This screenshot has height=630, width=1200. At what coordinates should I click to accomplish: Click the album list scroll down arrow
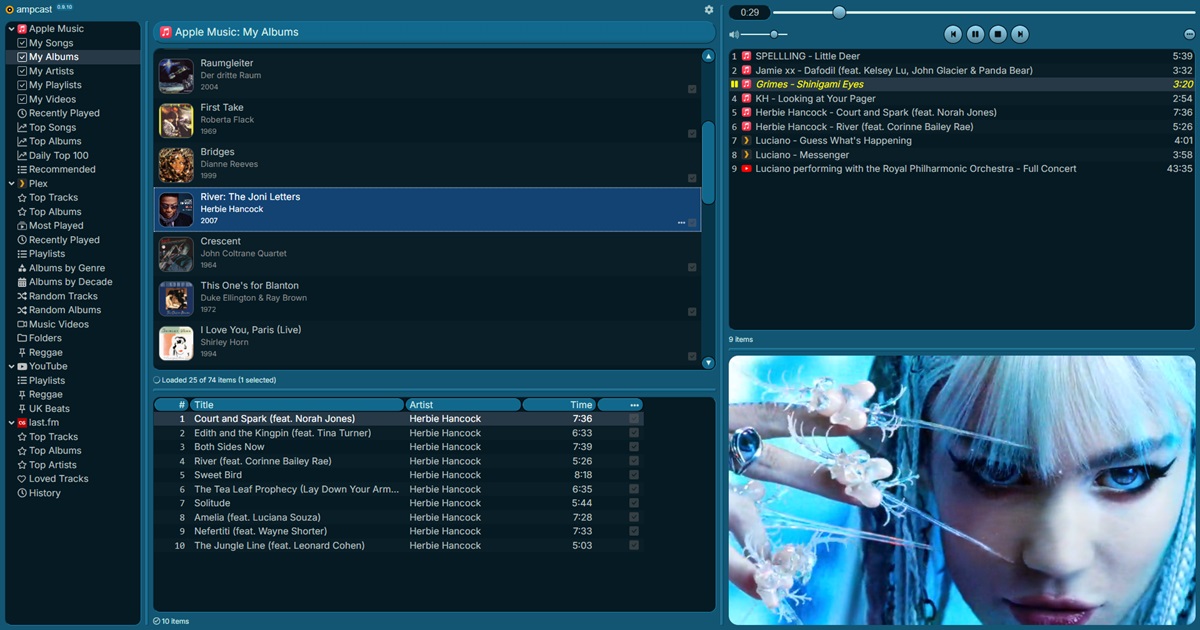click(x=708, y=363)
